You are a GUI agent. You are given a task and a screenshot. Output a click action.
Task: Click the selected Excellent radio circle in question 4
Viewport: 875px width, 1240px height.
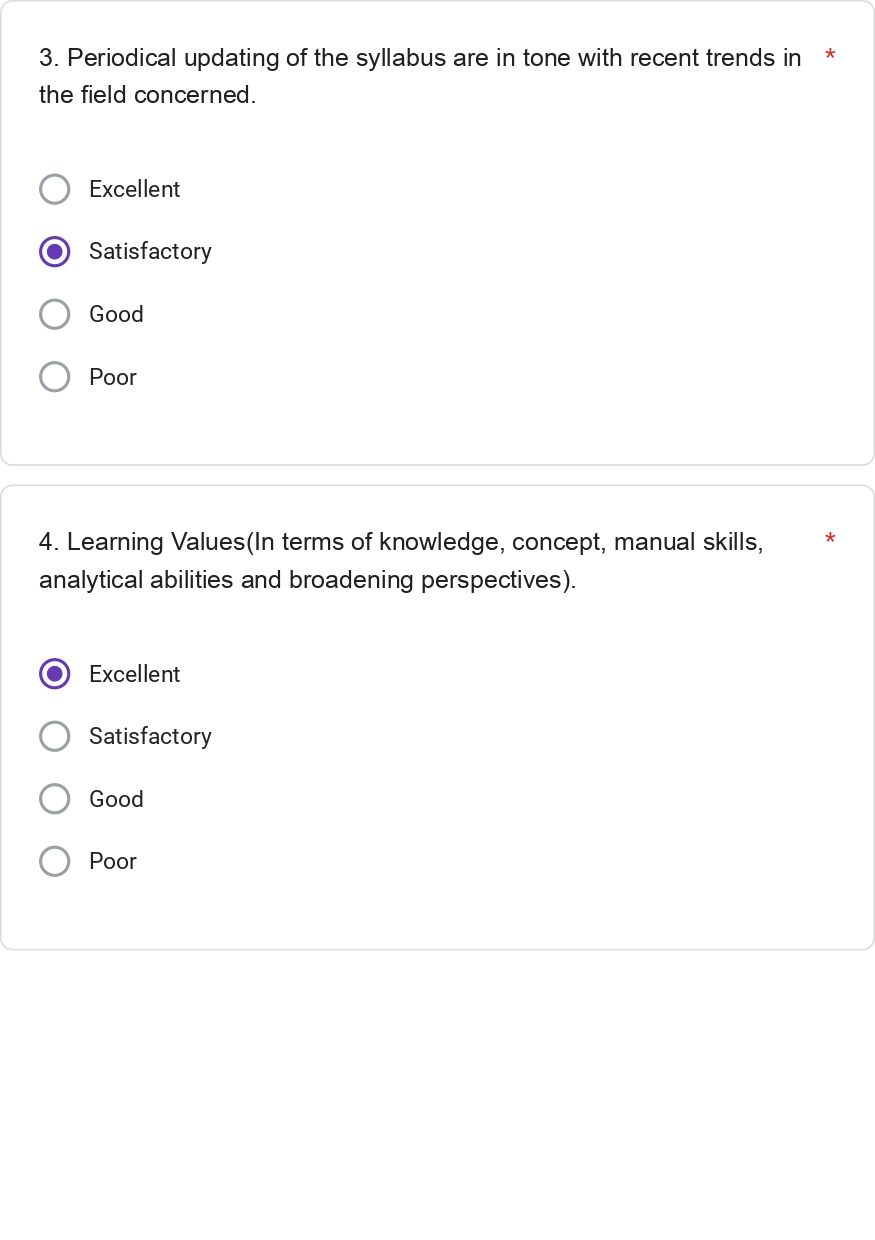tap(55, 674)
